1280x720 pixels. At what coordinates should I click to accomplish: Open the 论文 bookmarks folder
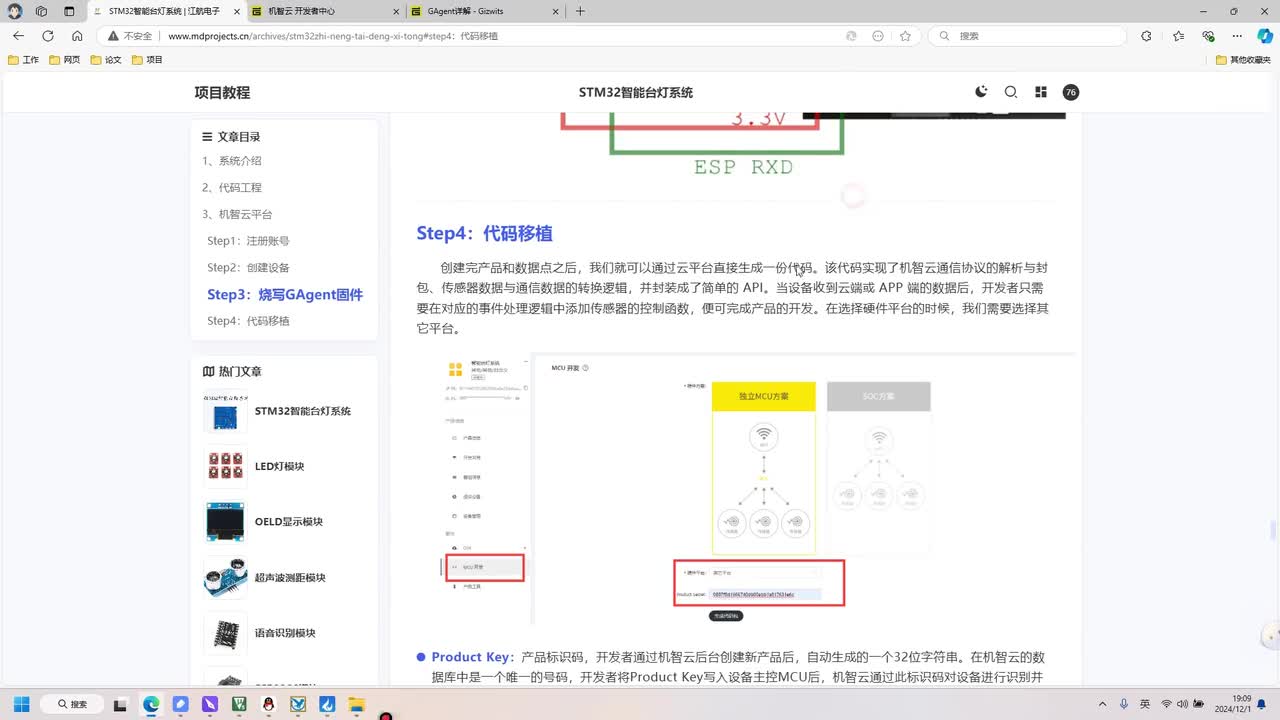pos(106,60)
